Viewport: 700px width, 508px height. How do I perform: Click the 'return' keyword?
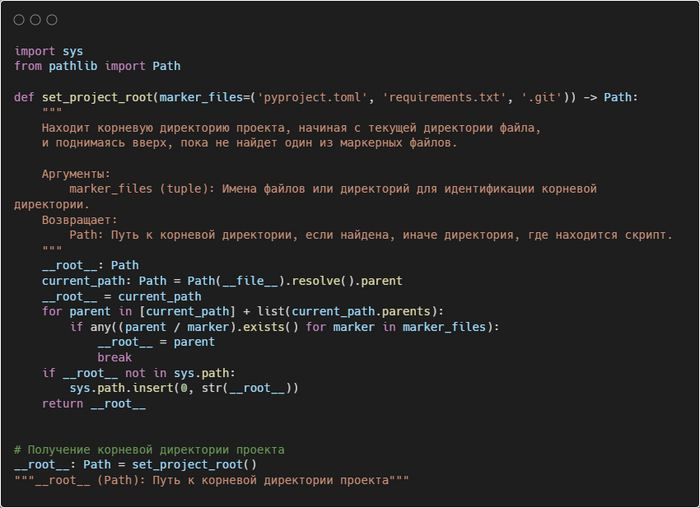point(63,404)
